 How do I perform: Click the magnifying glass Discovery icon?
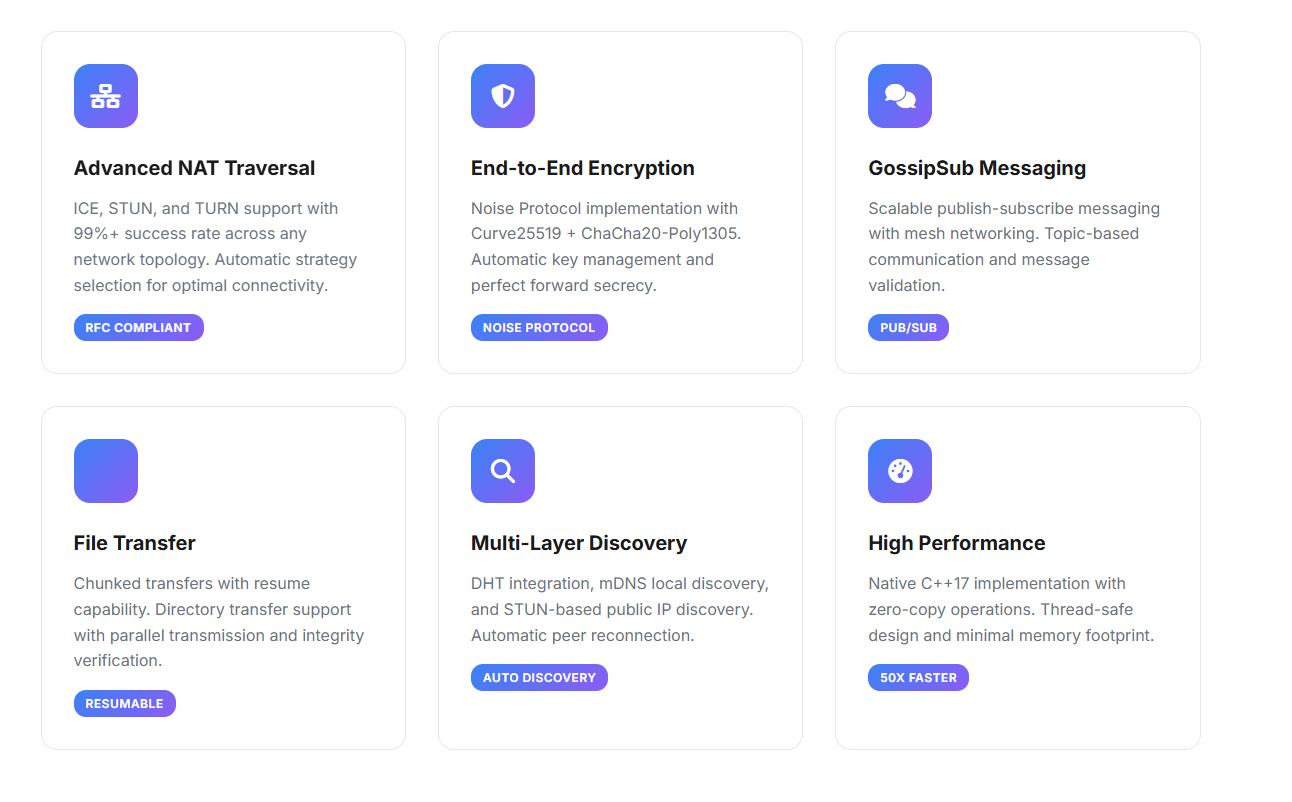coord(502,471)
